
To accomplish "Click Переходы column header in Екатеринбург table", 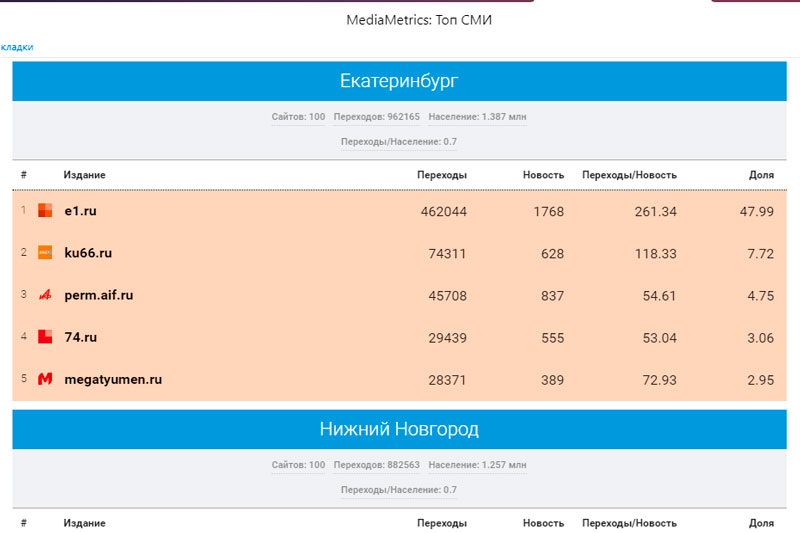I will [x=442, y=175].
